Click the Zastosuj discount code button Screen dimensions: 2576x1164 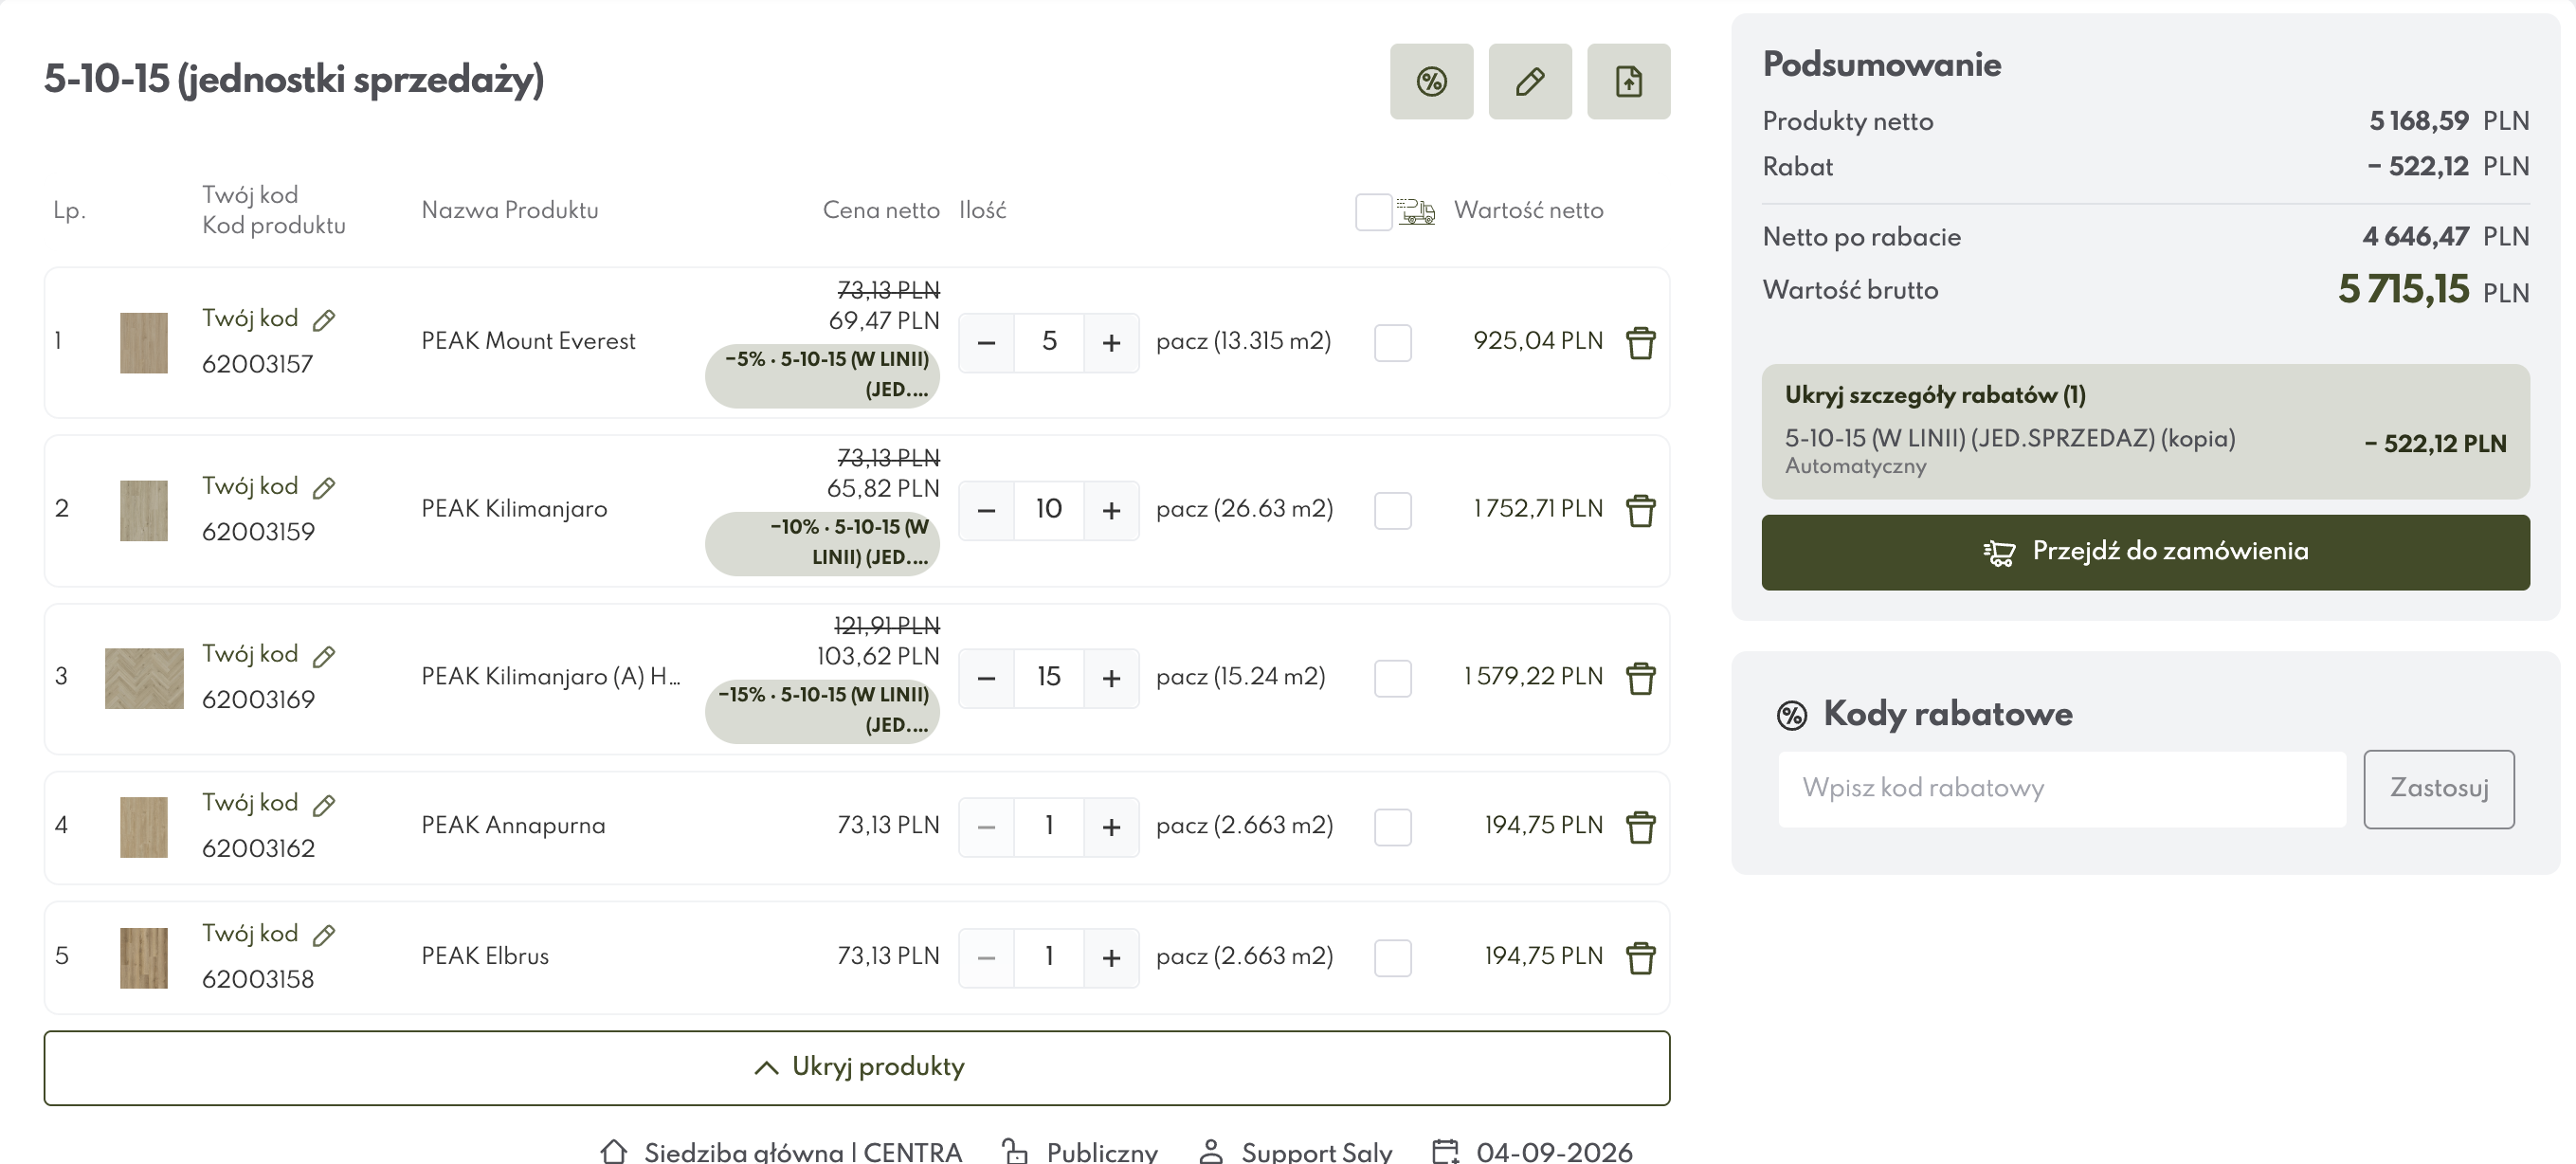[x=2438, y=789]
